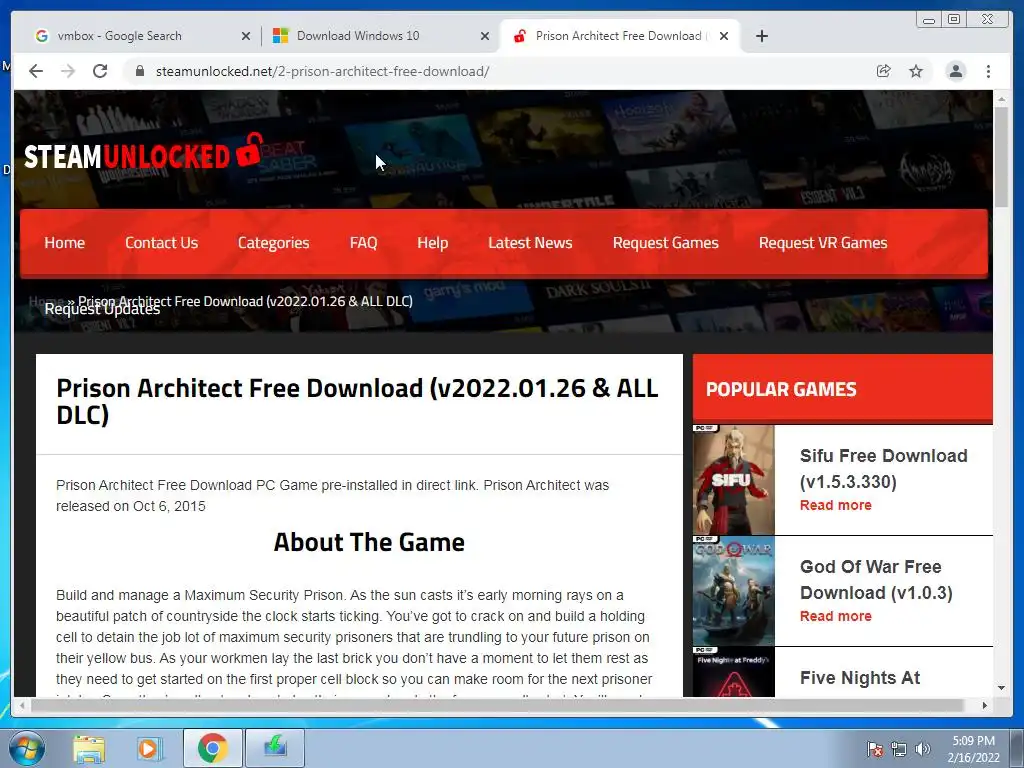
Task: Open the Help menu item
Action: pos(432,243)
